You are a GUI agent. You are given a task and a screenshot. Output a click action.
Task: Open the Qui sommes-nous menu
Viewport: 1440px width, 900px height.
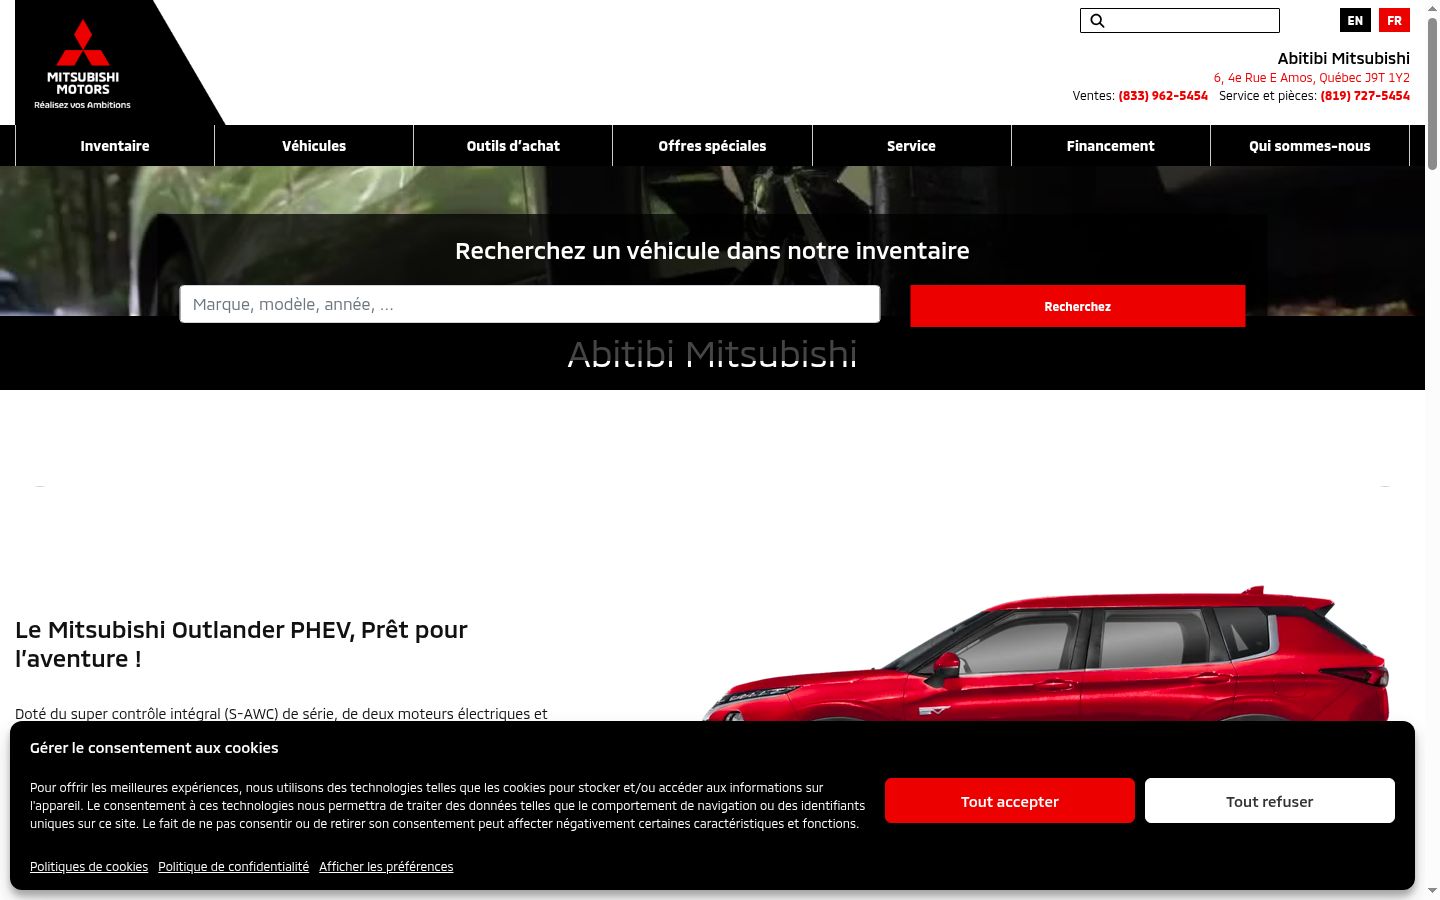(1309, 146)
